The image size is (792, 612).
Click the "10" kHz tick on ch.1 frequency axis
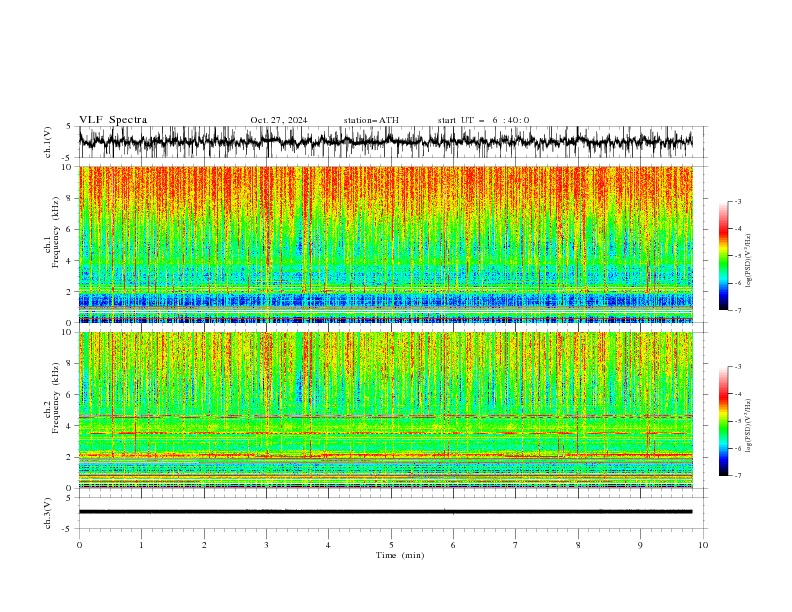[x=68, y=167]
